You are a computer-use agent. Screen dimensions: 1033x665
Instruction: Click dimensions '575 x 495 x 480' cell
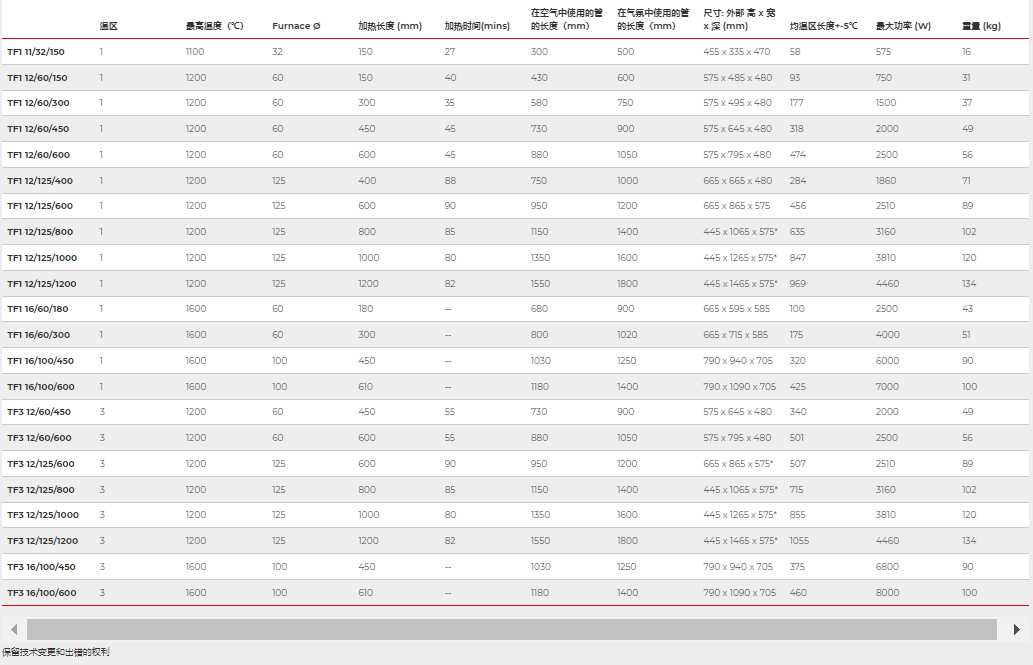[x=737, y=103]
